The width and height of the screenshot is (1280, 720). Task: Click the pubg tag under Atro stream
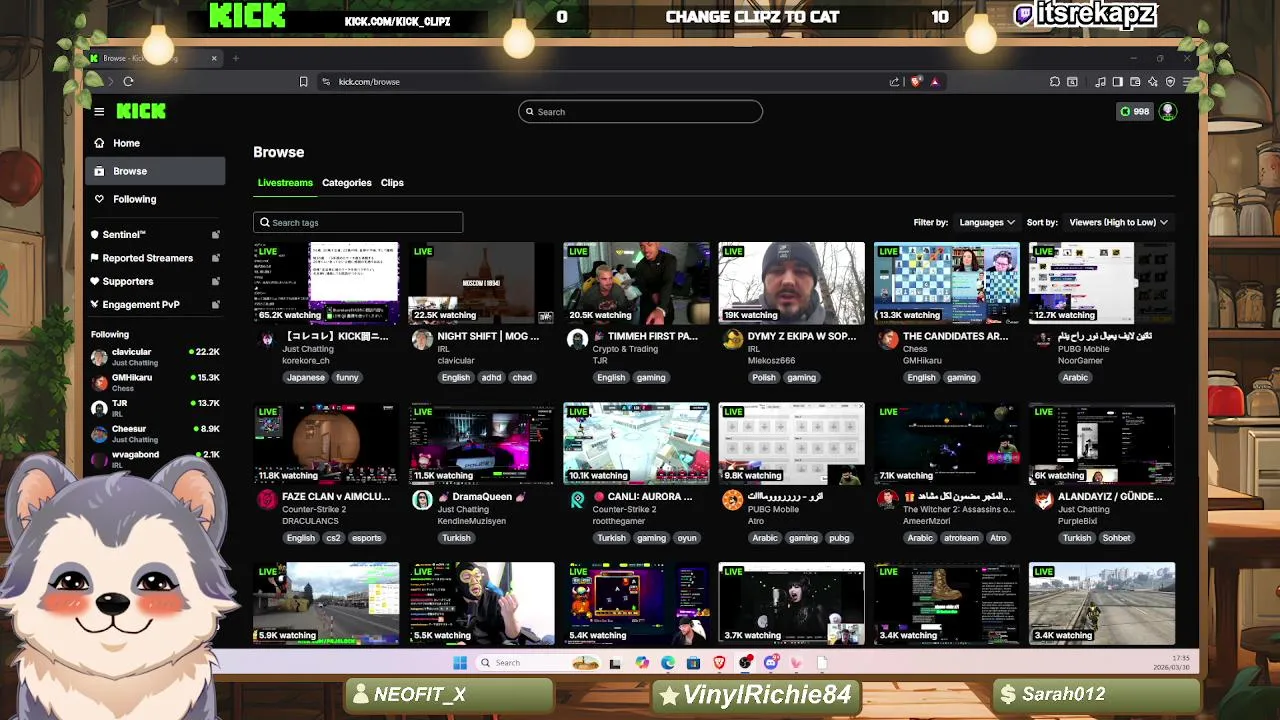coord(839,538)
